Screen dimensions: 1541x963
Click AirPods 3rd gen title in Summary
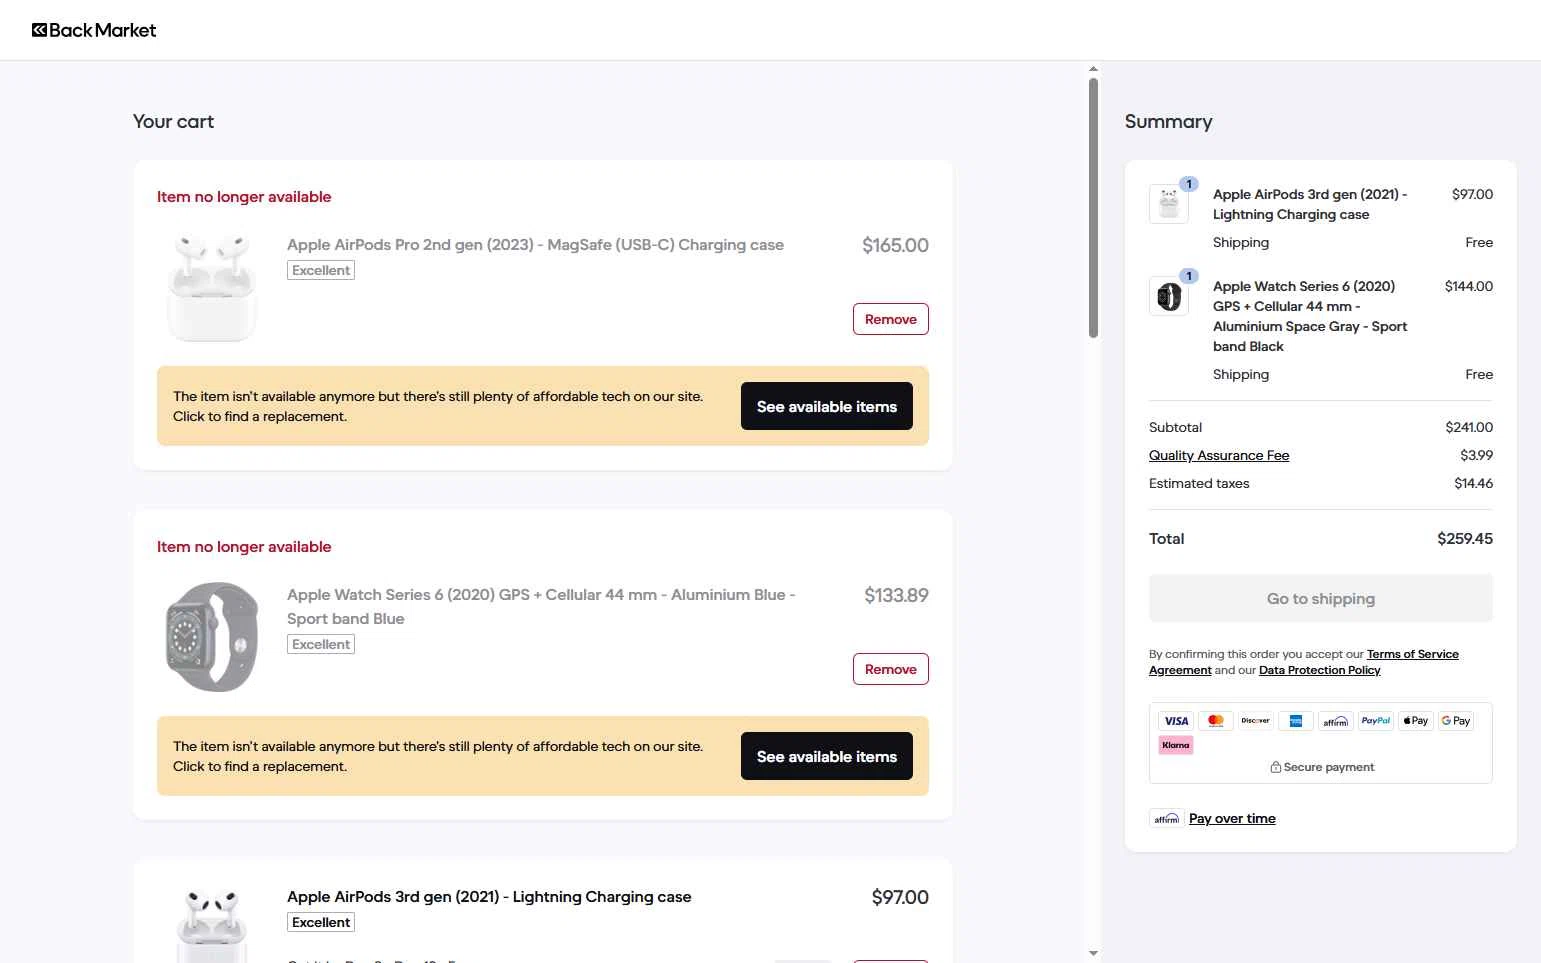(x=1310, y=204)
